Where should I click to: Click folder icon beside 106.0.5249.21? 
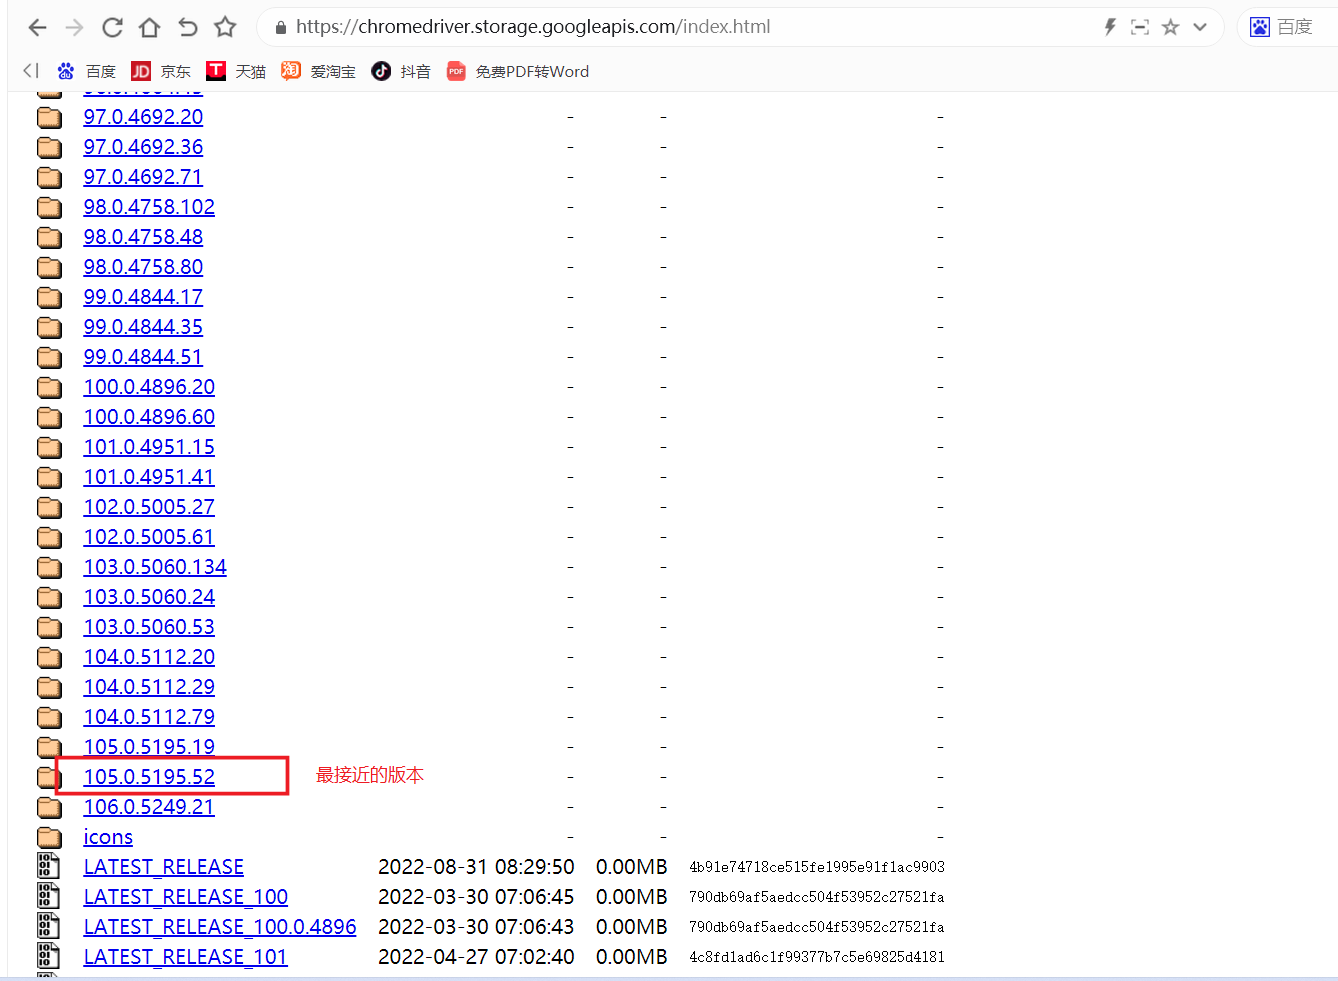tap(49, 807)
